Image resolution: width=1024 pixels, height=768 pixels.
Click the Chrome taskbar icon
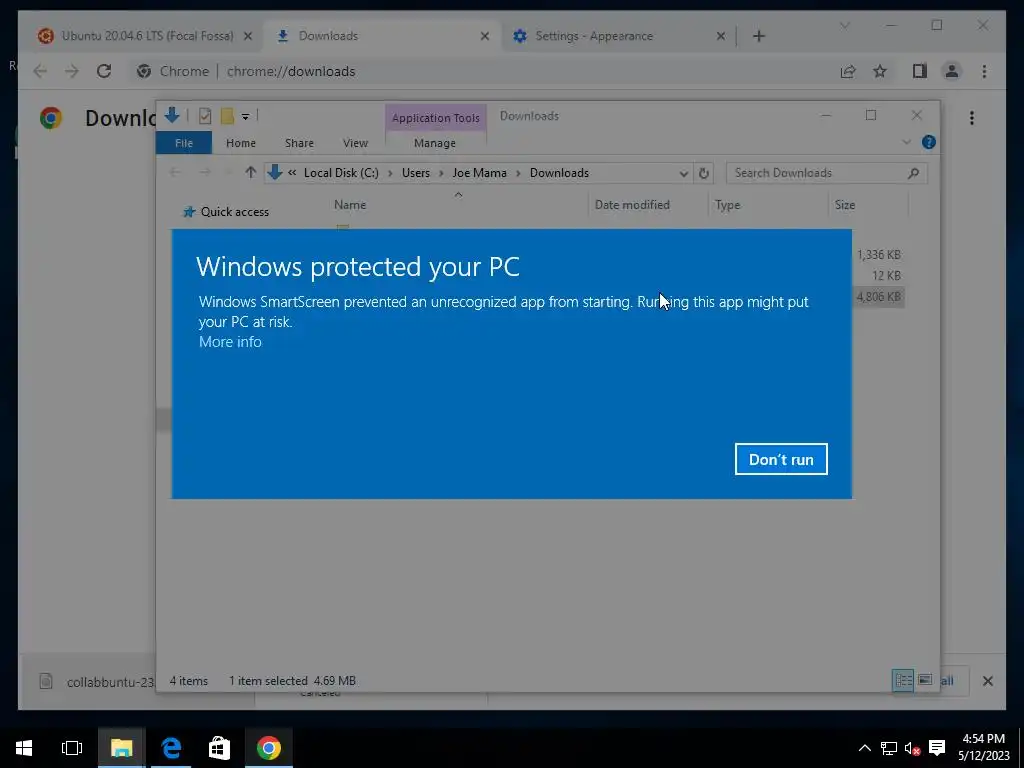tap(268, 748)
